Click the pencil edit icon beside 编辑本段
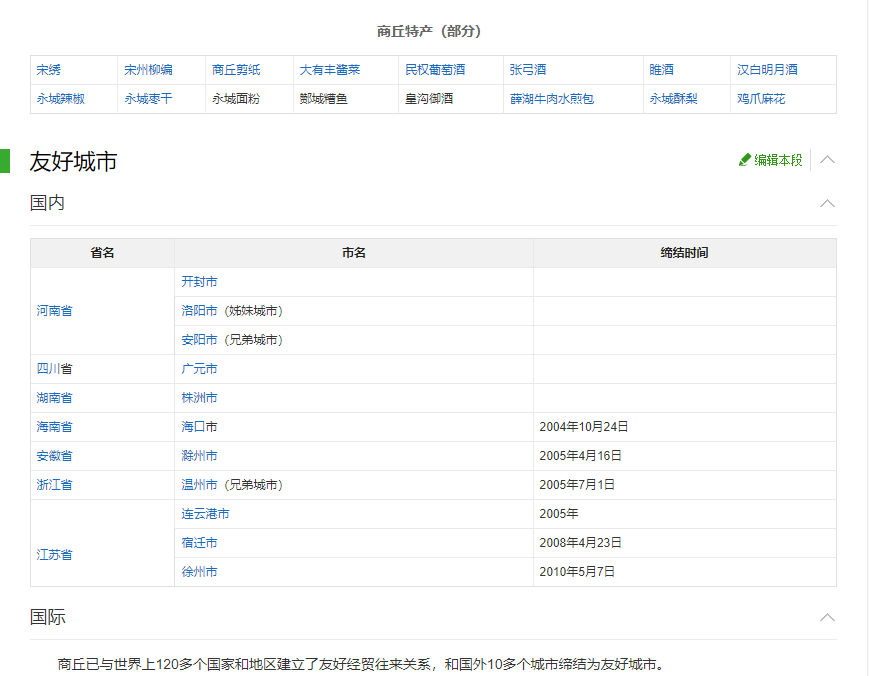 click(744, 160)
